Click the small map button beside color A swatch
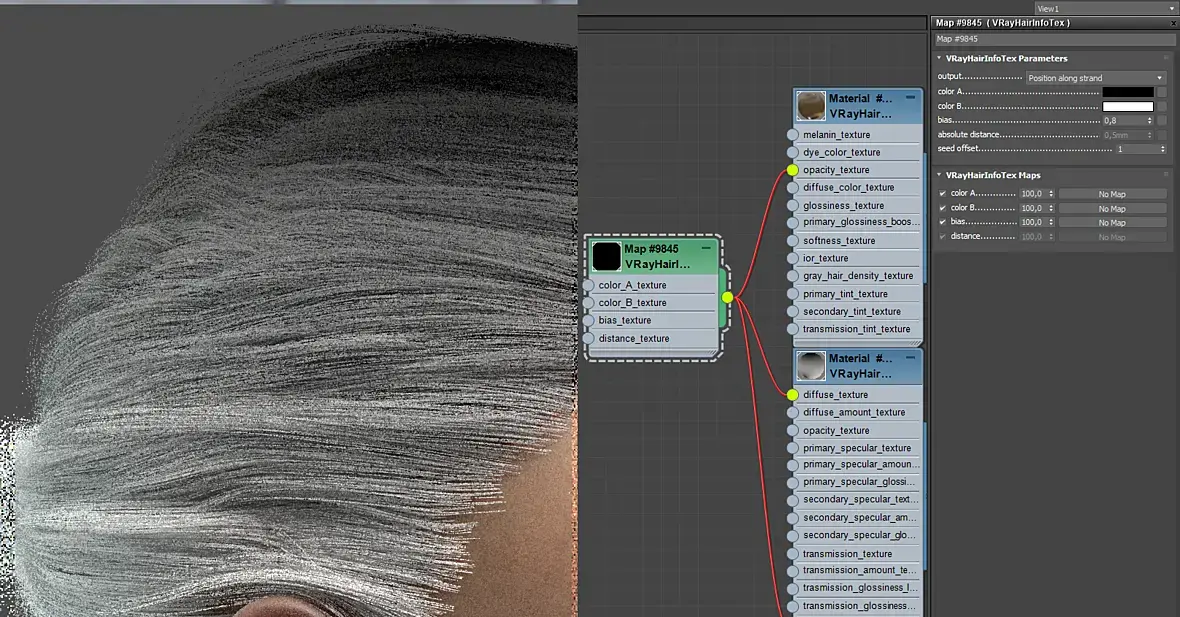The width and height of the screenshot is (1180, 617). tap(1162, 92)
